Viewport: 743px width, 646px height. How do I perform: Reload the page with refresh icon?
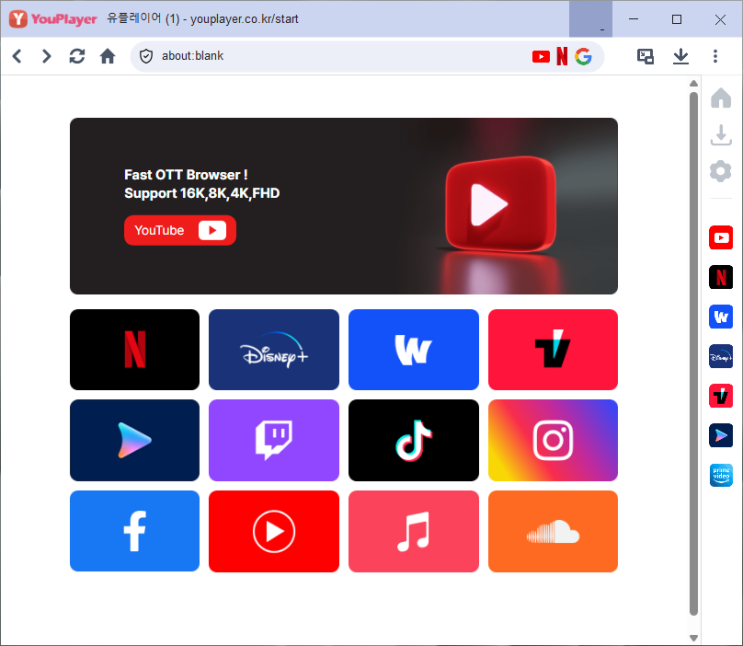(77, 56)
